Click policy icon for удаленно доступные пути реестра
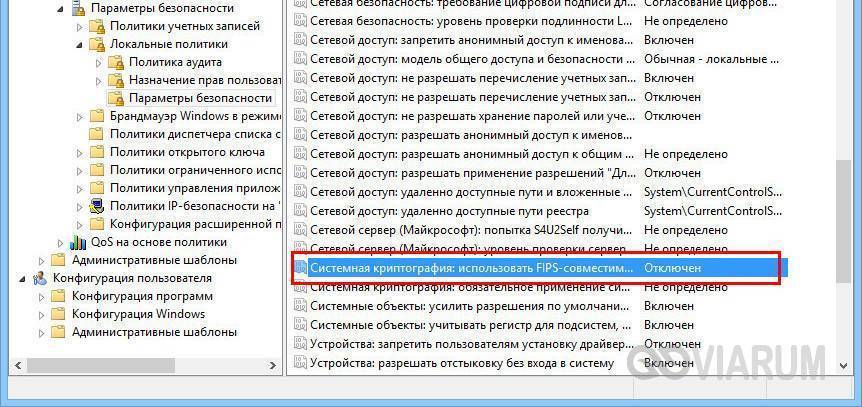The width and height of the screenshot is (862, 407). click(x=300, y=211)
